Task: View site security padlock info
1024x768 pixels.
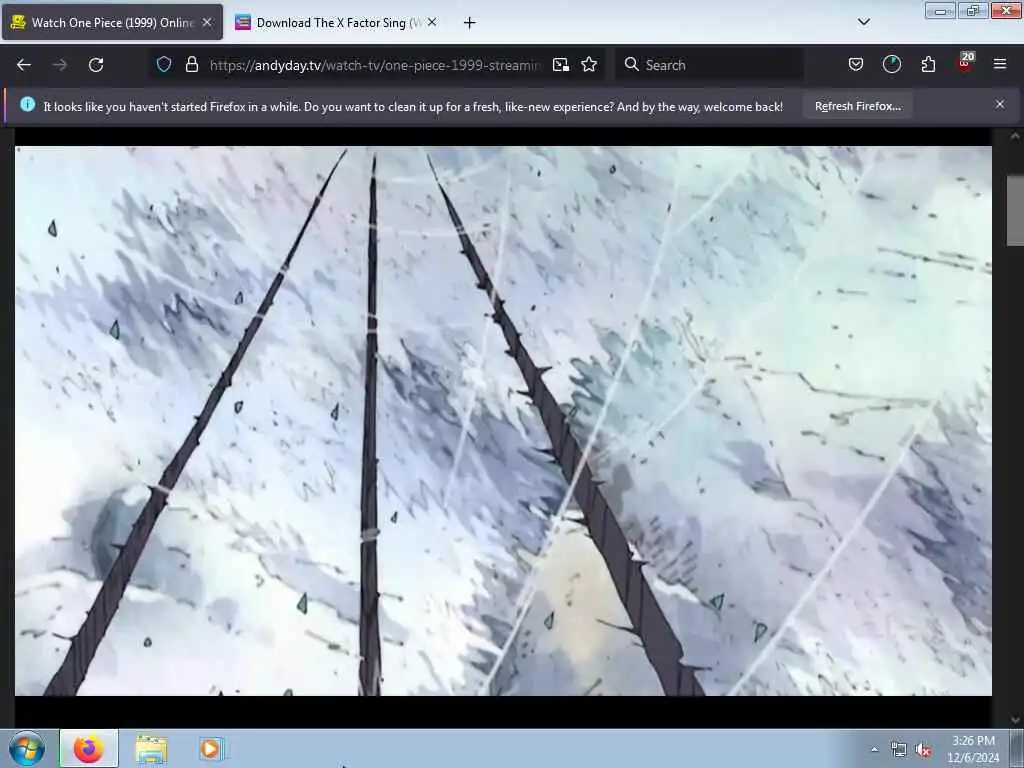Action: pos(191,65)
